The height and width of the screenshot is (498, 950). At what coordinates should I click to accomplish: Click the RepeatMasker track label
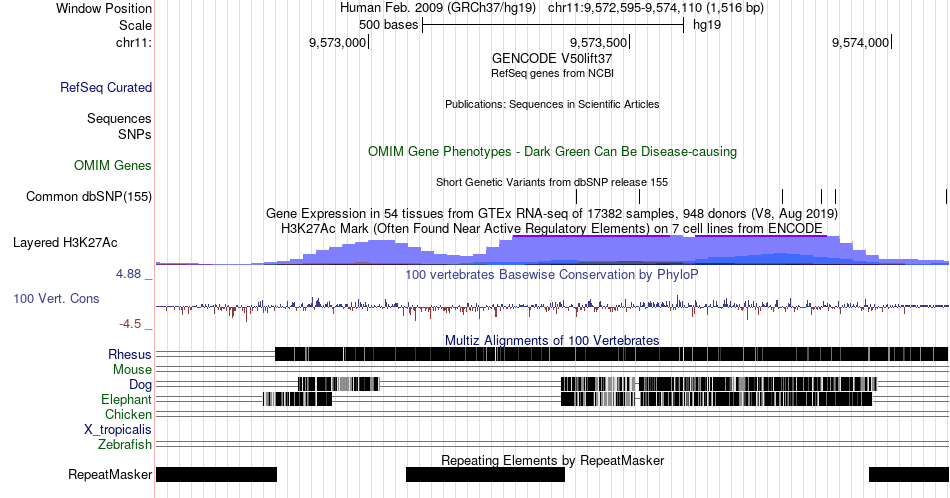coord(110,474)
